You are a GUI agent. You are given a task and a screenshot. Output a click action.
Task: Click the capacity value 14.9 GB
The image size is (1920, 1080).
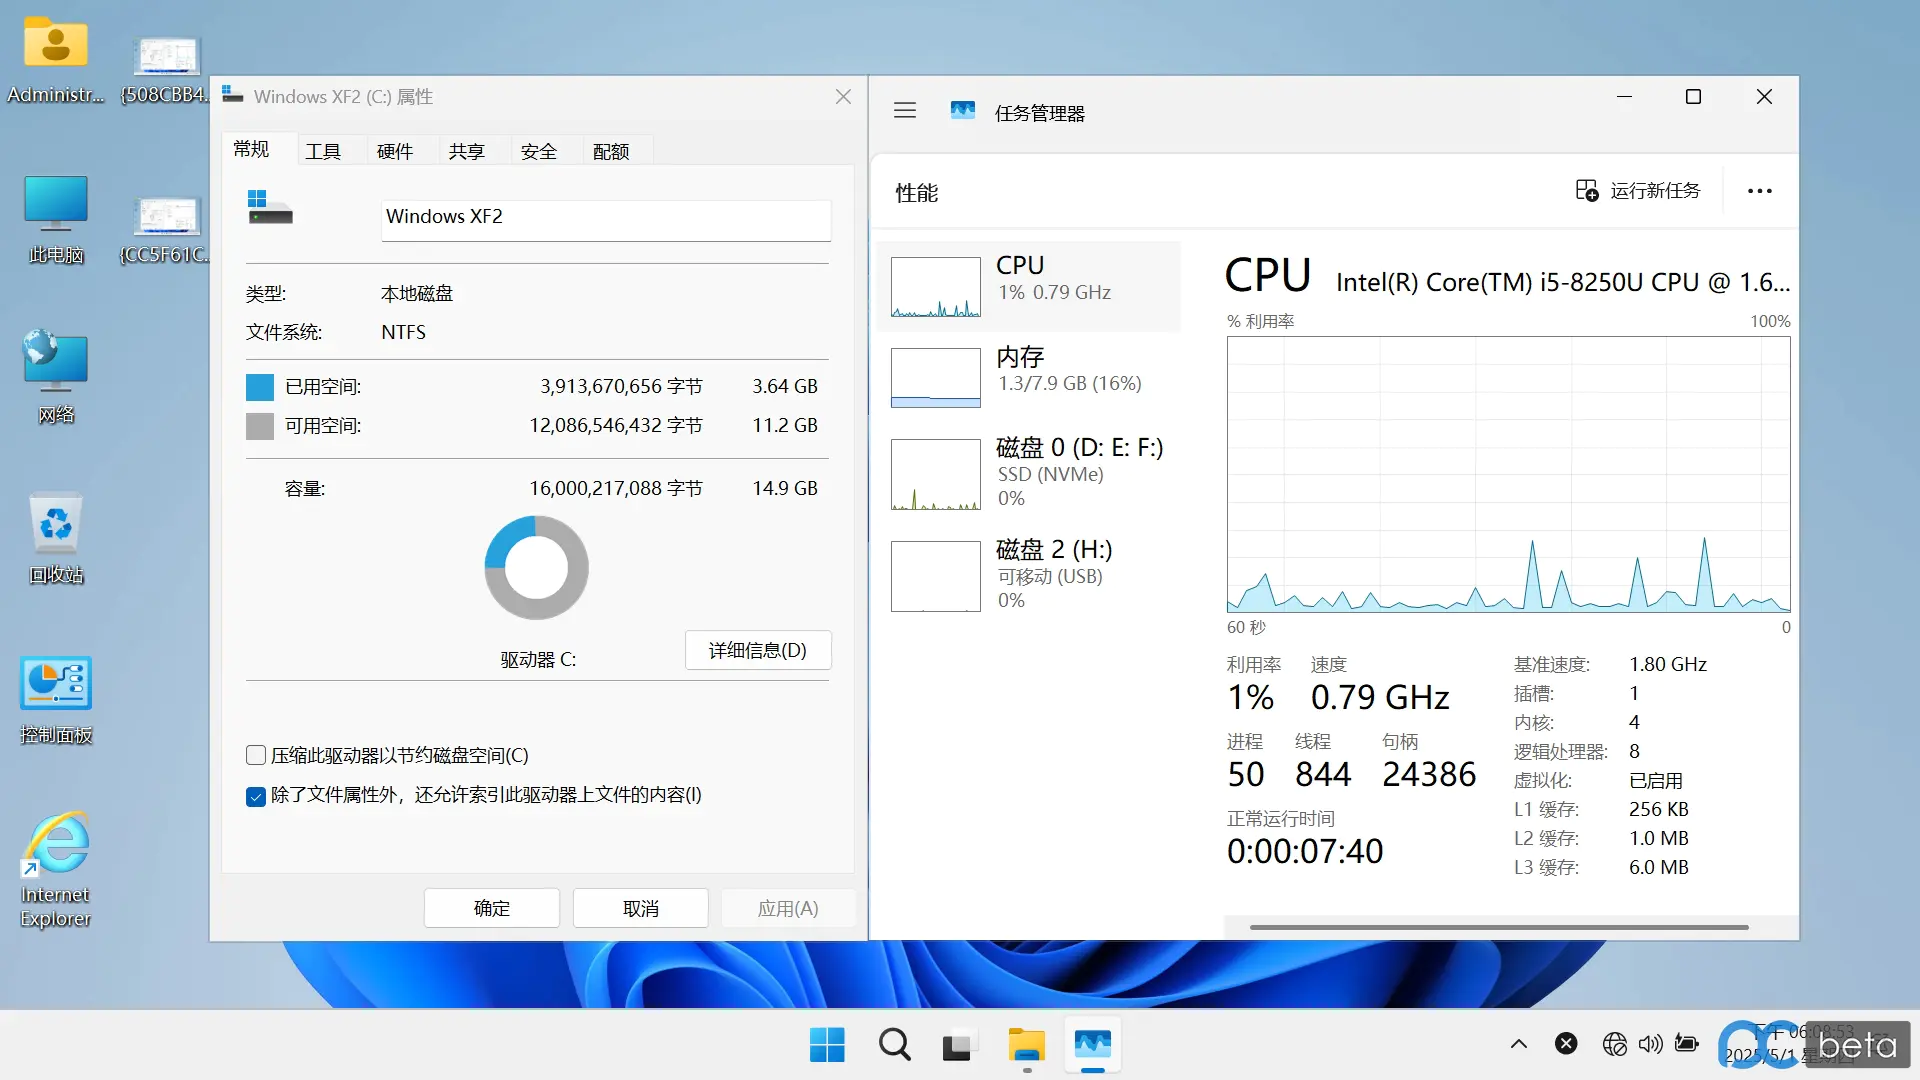[785, 488]
